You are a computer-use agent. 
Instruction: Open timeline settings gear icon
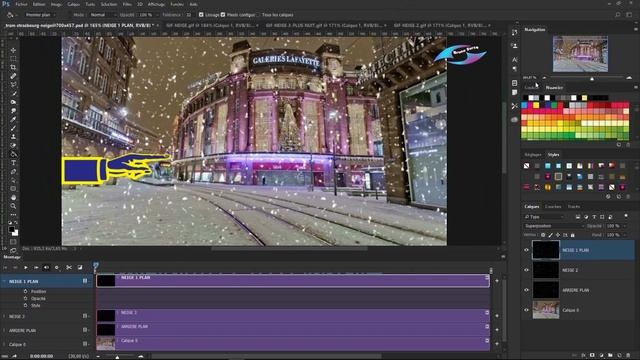(x=57, y=268)
